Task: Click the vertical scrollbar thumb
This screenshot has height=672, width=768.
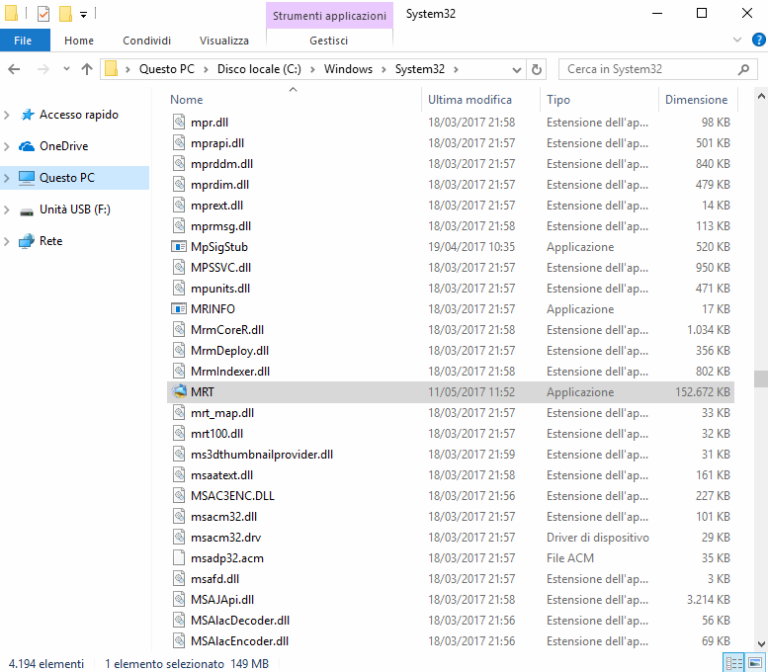Action: (761, 379)
